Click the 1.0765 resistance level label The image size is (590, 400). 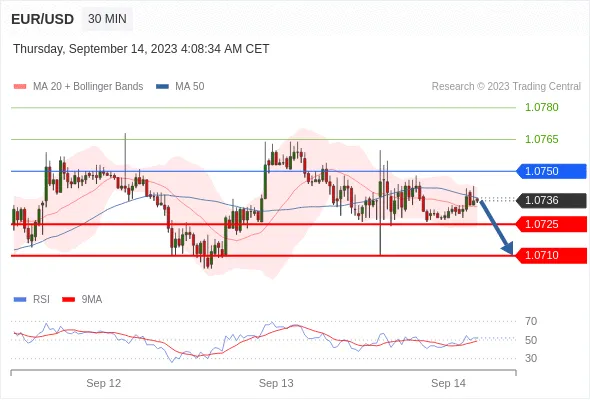click(x=541, y=139)
